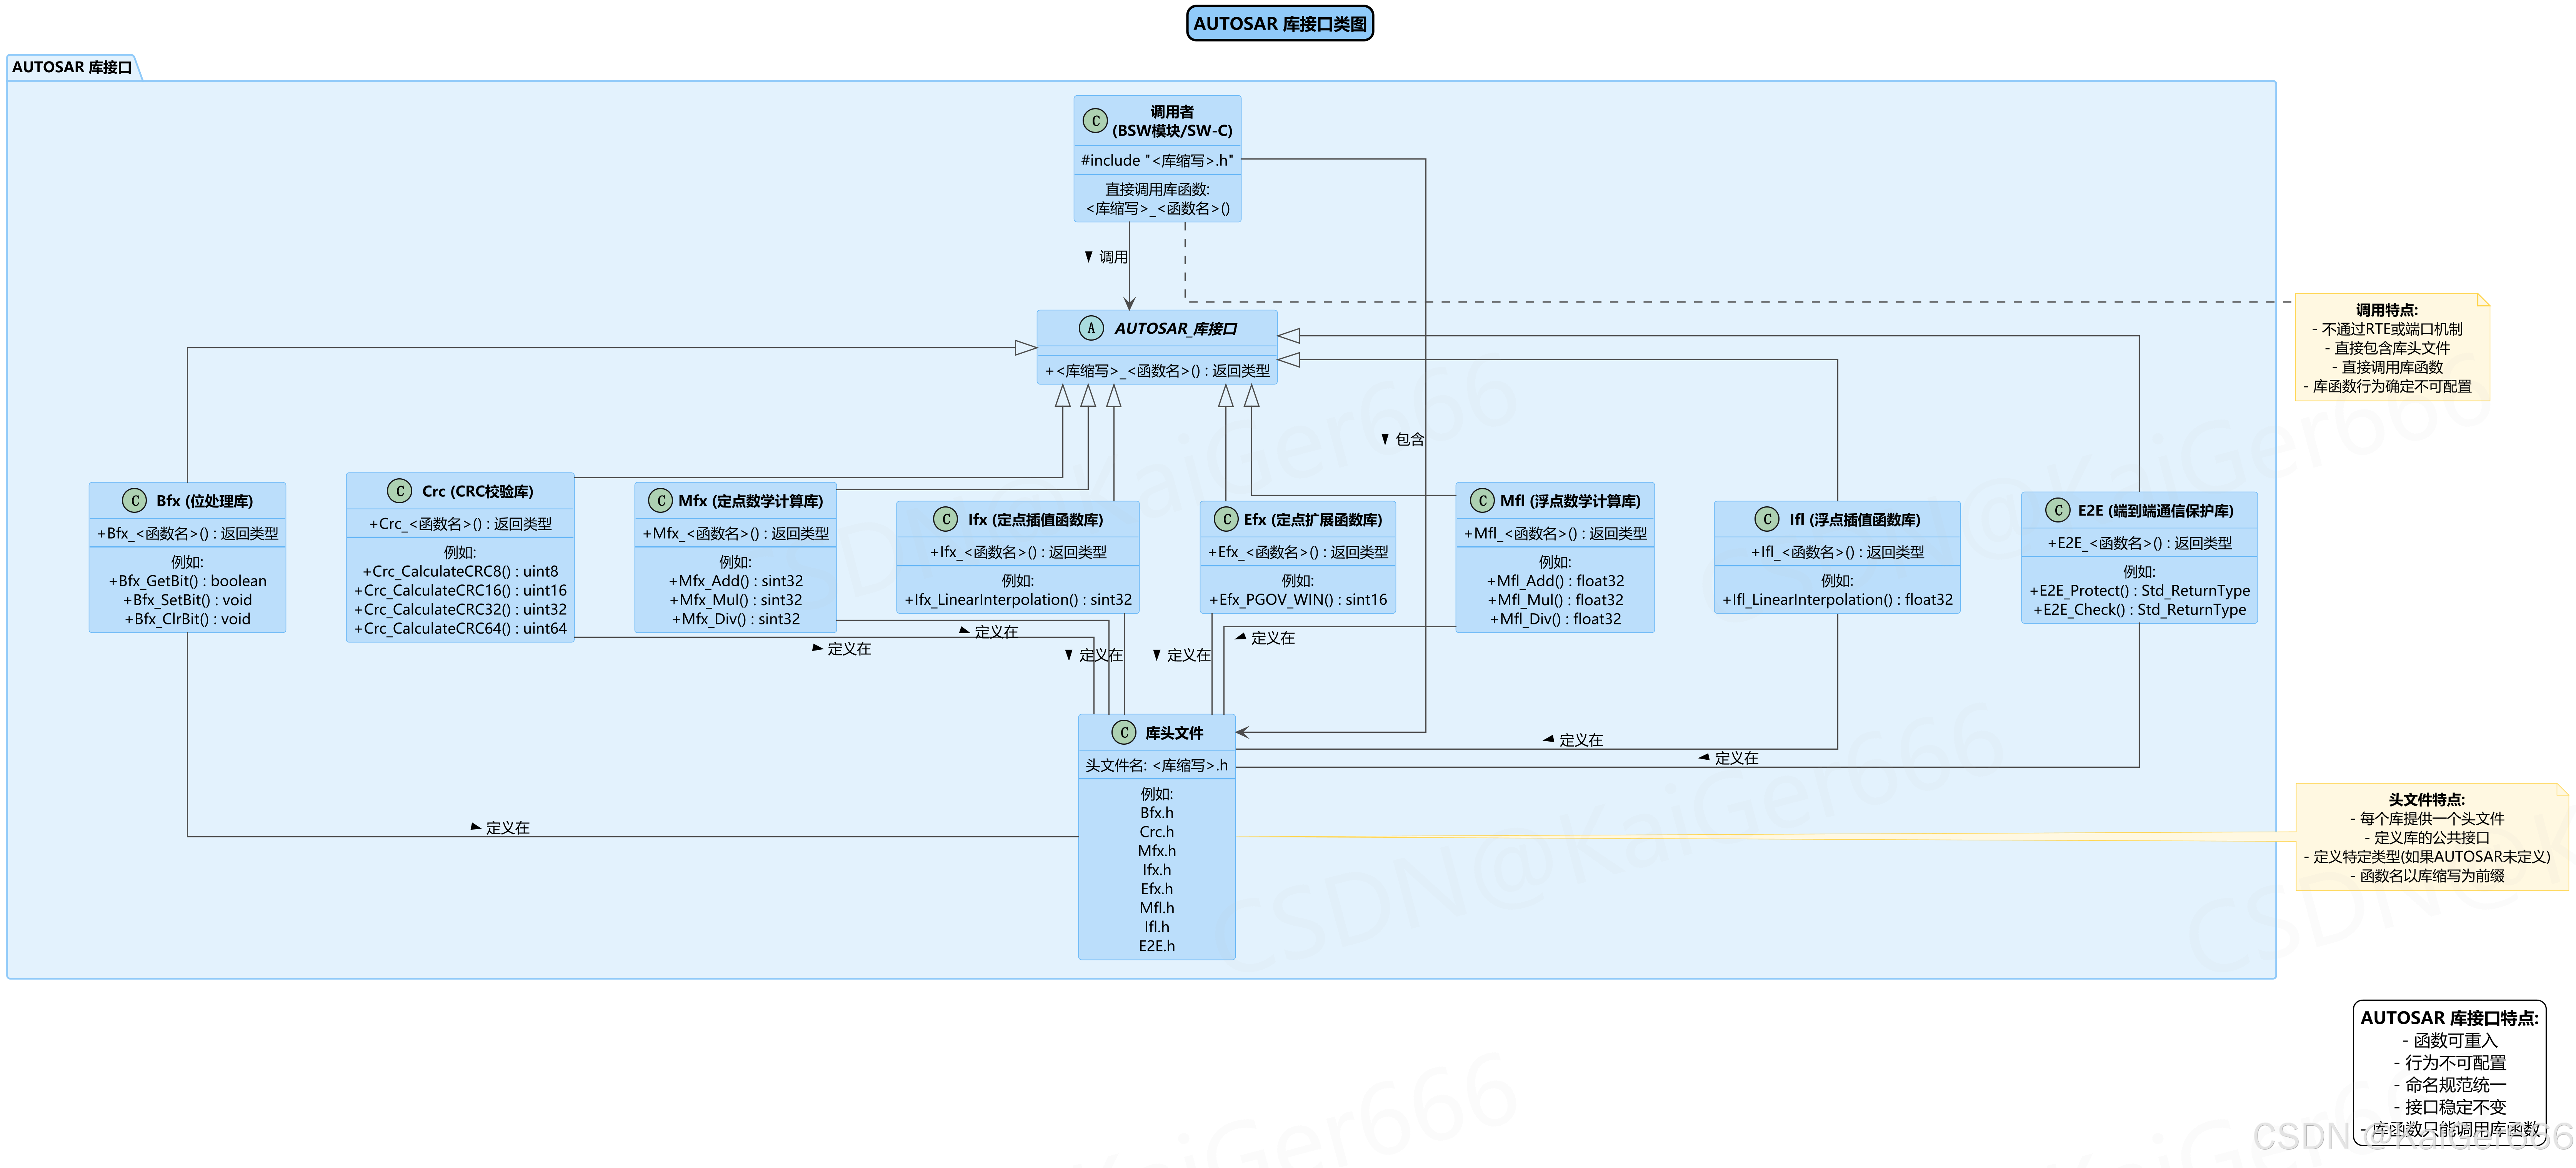Click the C icon of Efx class
Image resolution: width=2576 pixels, height=1168 pixels.
point(1226,519)
